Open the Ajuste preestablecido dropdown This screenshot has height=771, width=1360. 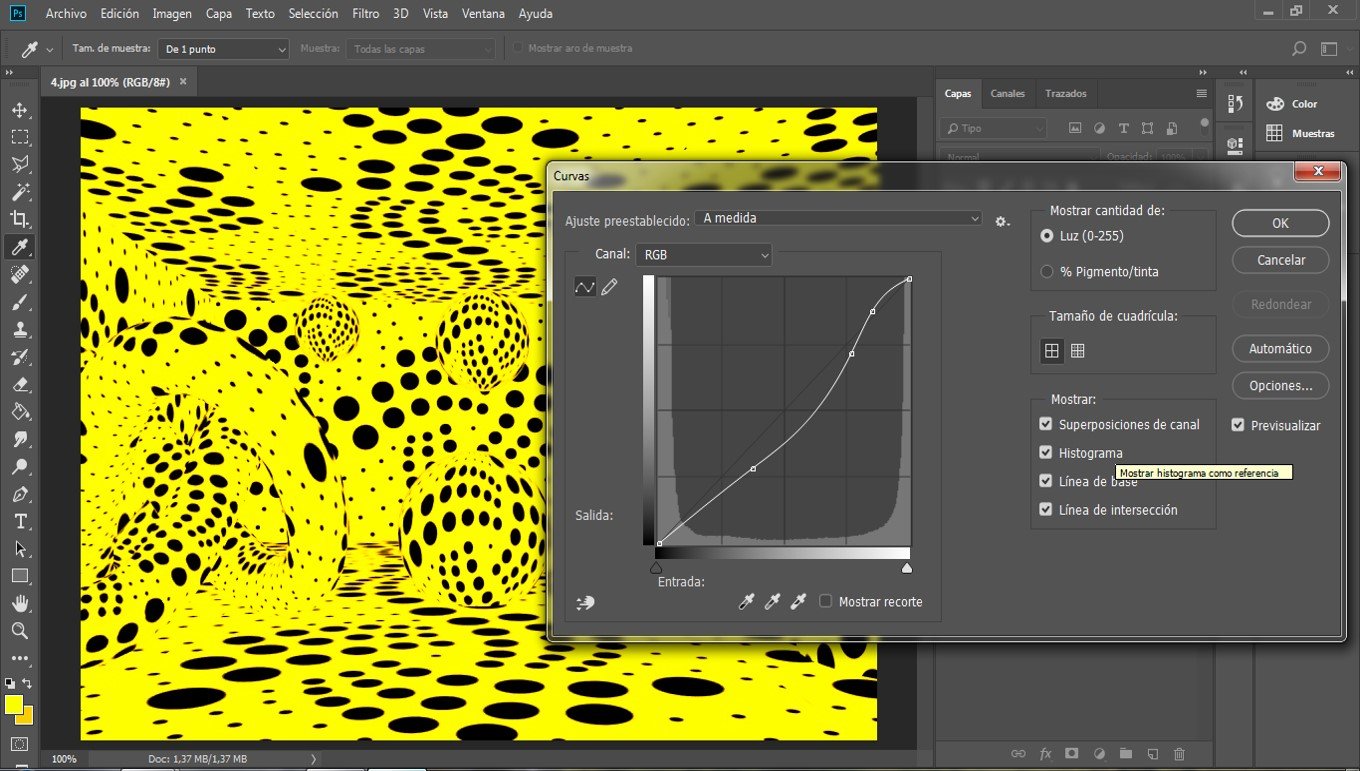840,218
